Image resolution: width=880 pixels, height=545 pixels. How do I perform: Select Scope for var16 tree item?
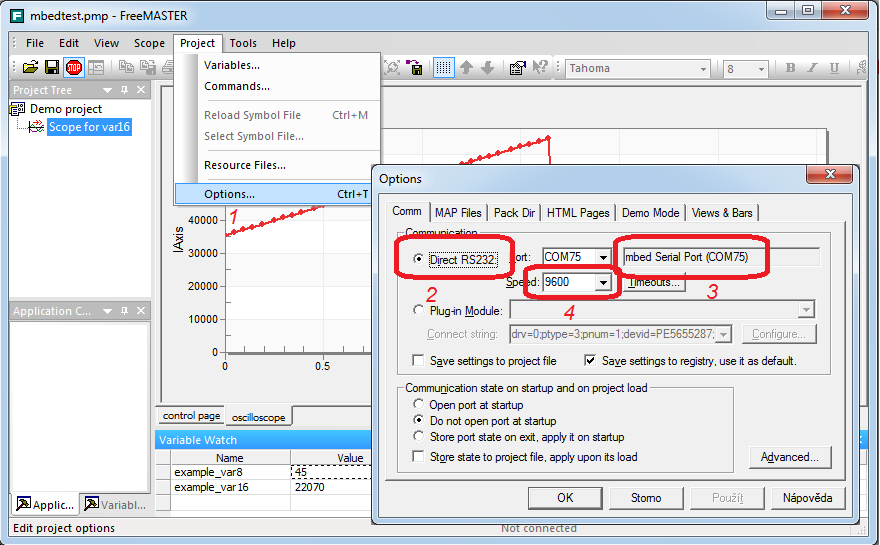(89, 127)
